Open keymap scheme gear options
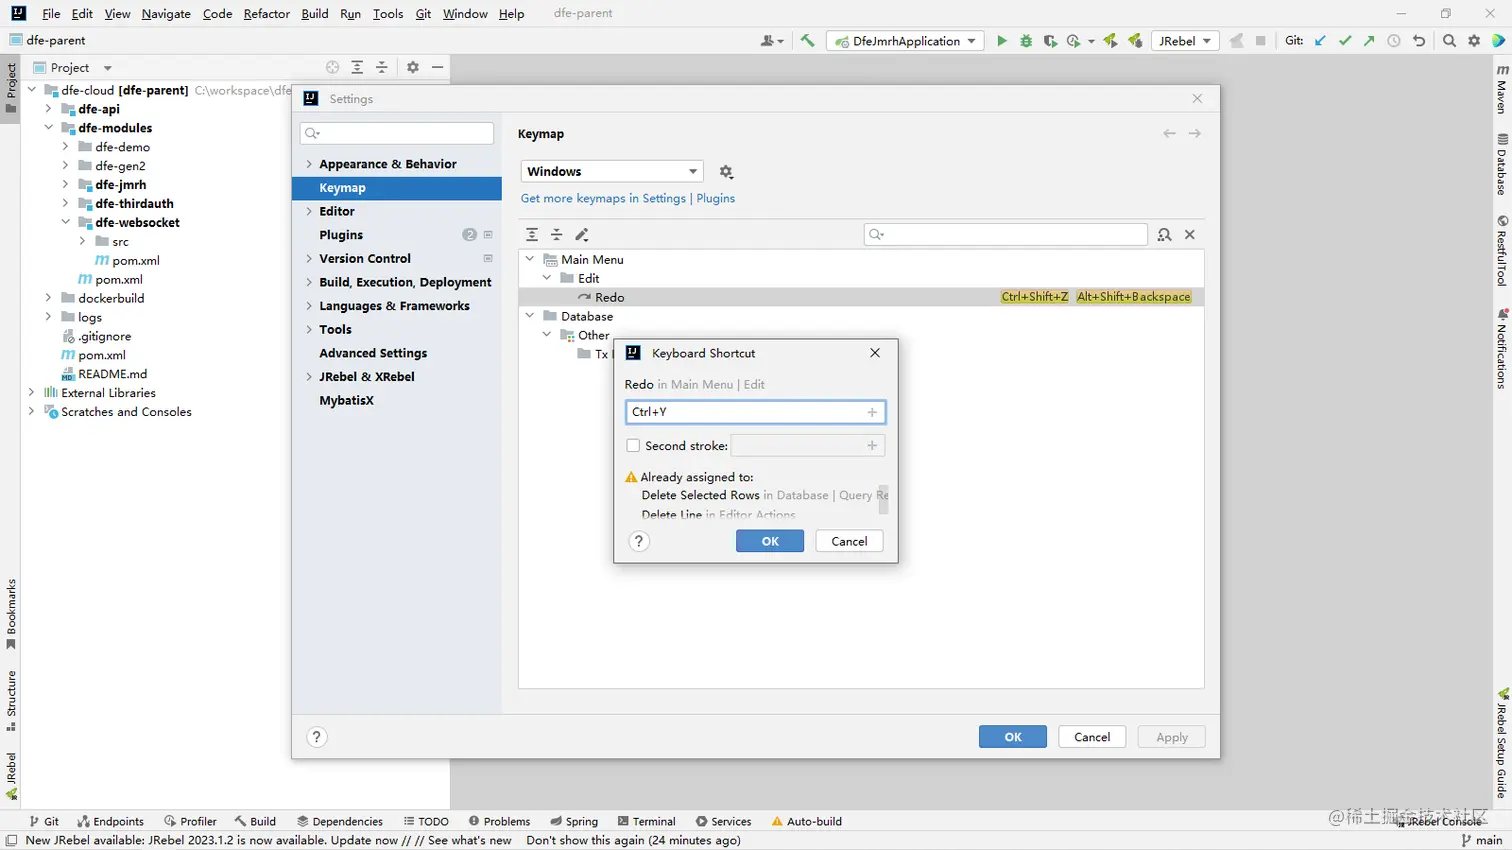Viewport: 1512px width, 850px height. [726, 172]
